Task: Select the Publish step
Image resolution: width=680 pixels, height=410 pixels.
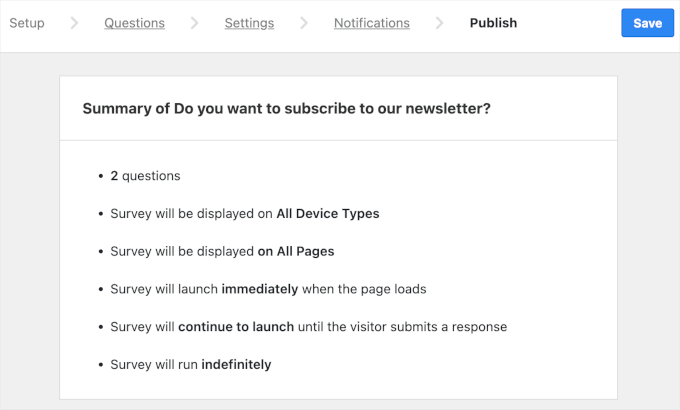Action: click(493, 23)
